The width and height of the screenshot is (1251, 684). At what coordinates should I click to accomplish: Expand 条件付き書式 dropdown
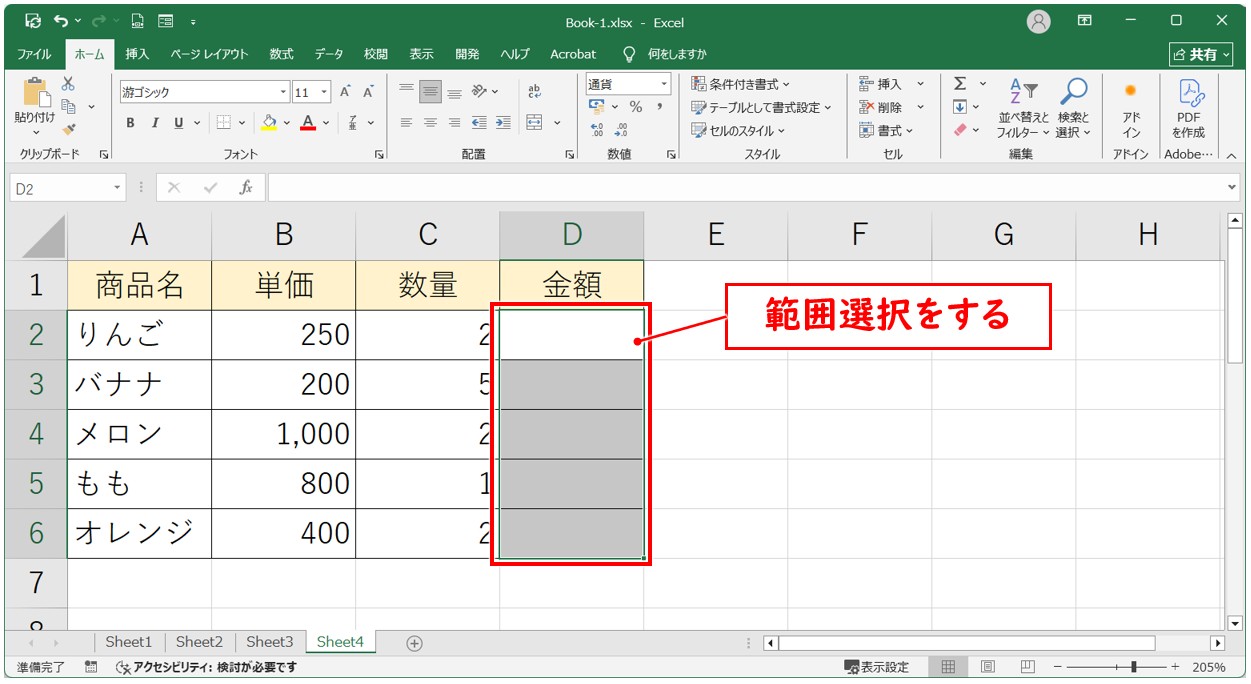pos(741,84)
